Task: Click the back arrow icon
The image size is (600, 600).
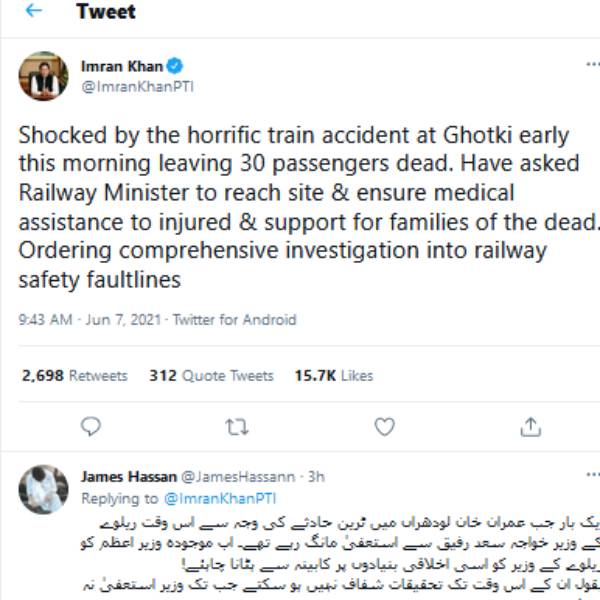Action: pyautogui.click(x=33, y=13)
